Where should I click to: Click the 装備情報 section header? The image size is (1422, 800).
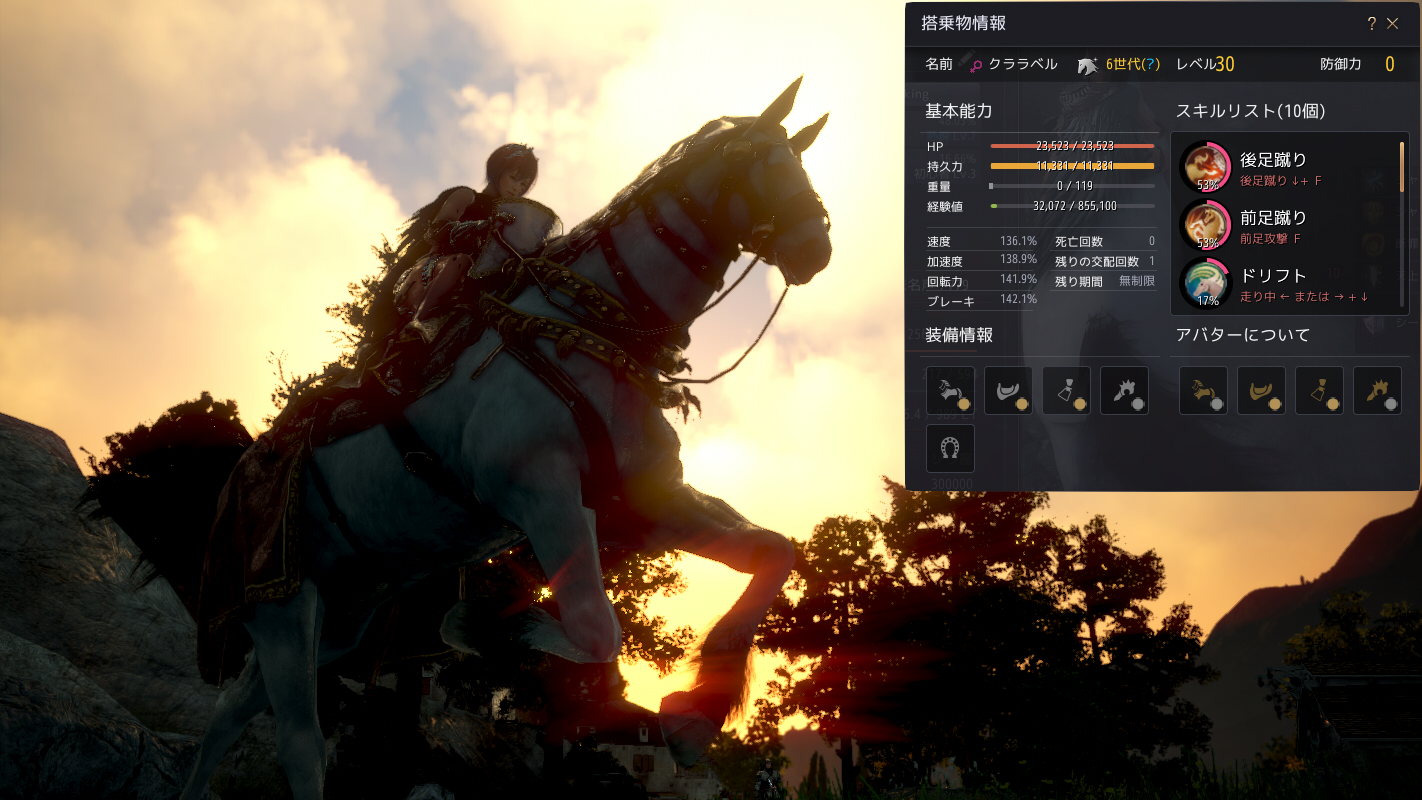959,335
